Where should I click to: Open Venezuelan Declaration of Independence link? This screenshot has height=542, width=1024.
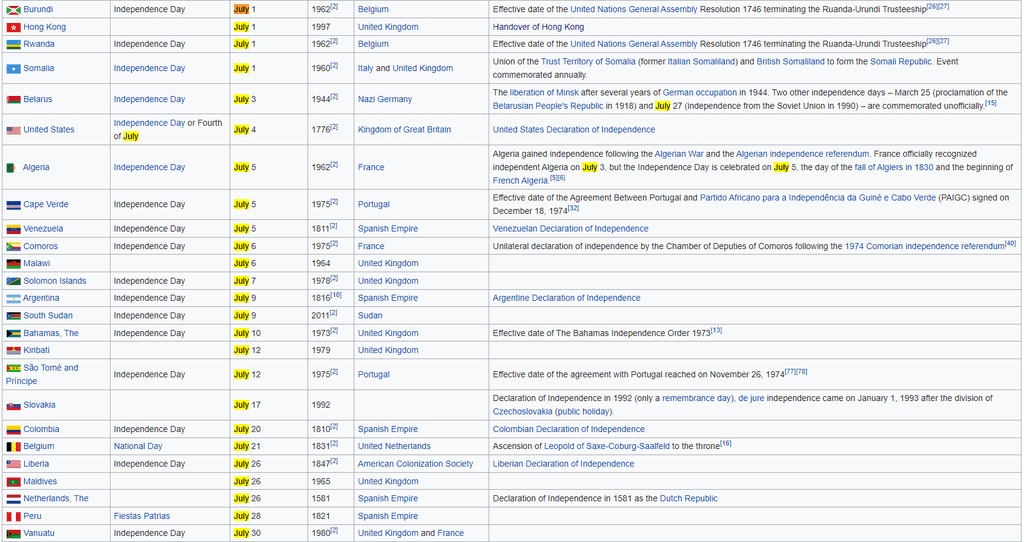(x=570, y=229)
